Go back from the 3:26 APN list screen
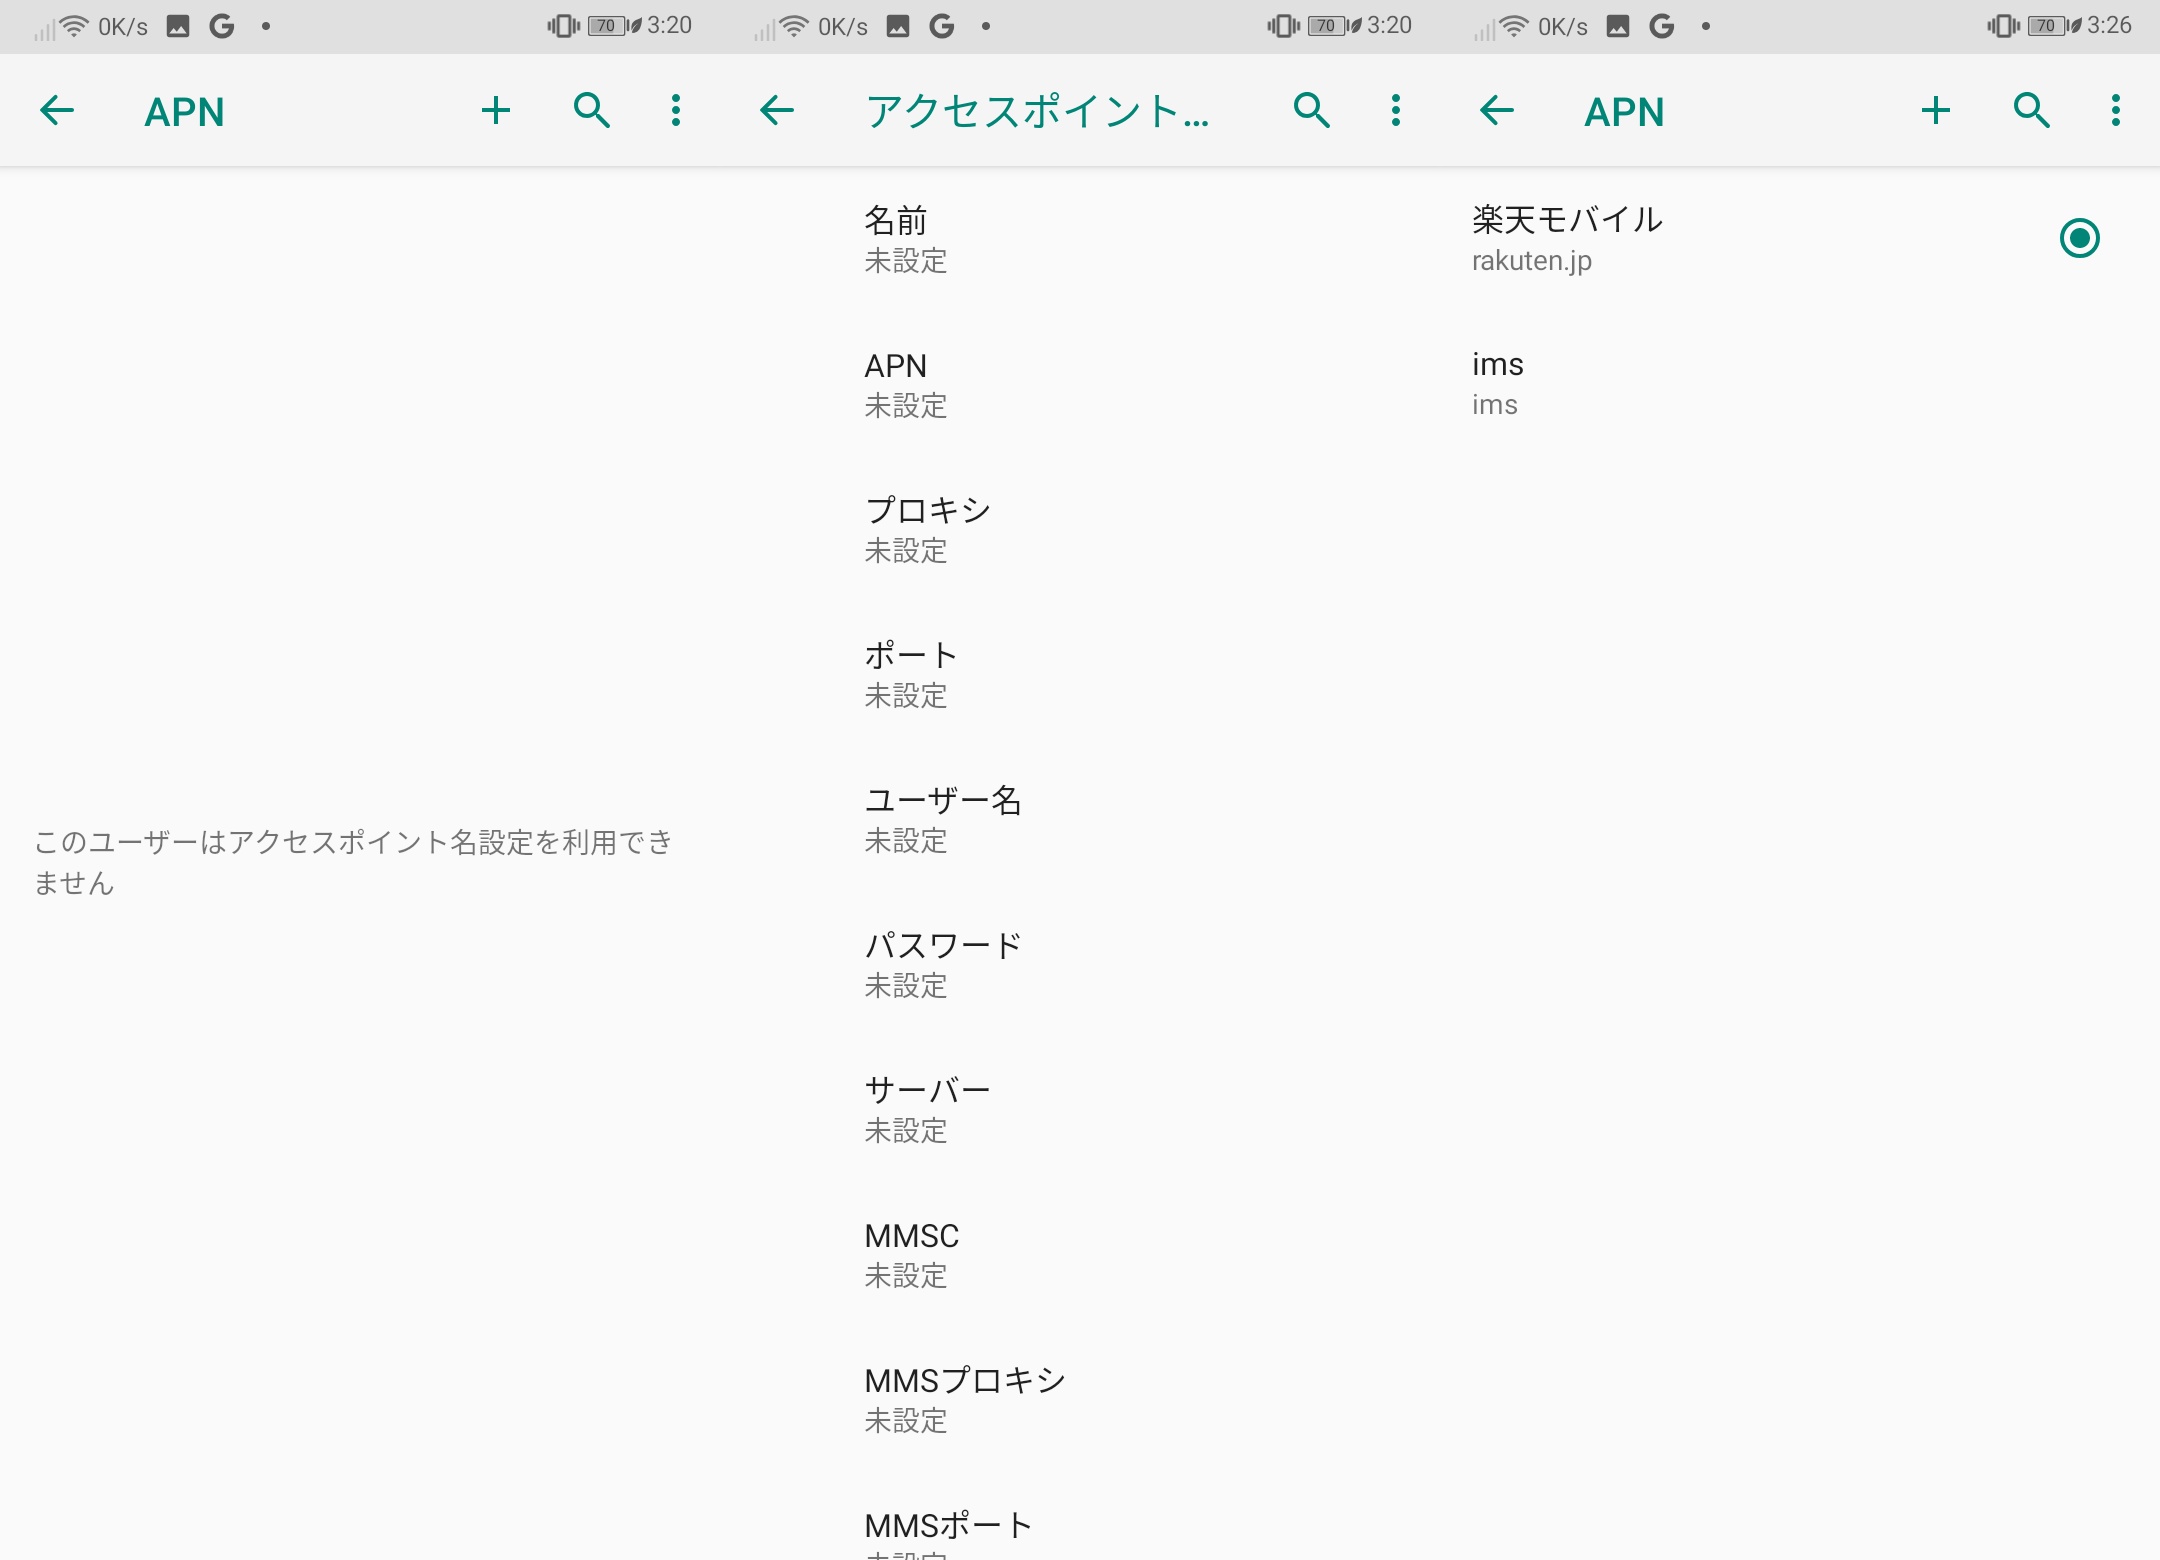2160x1560 pixels. (1497, 110)
